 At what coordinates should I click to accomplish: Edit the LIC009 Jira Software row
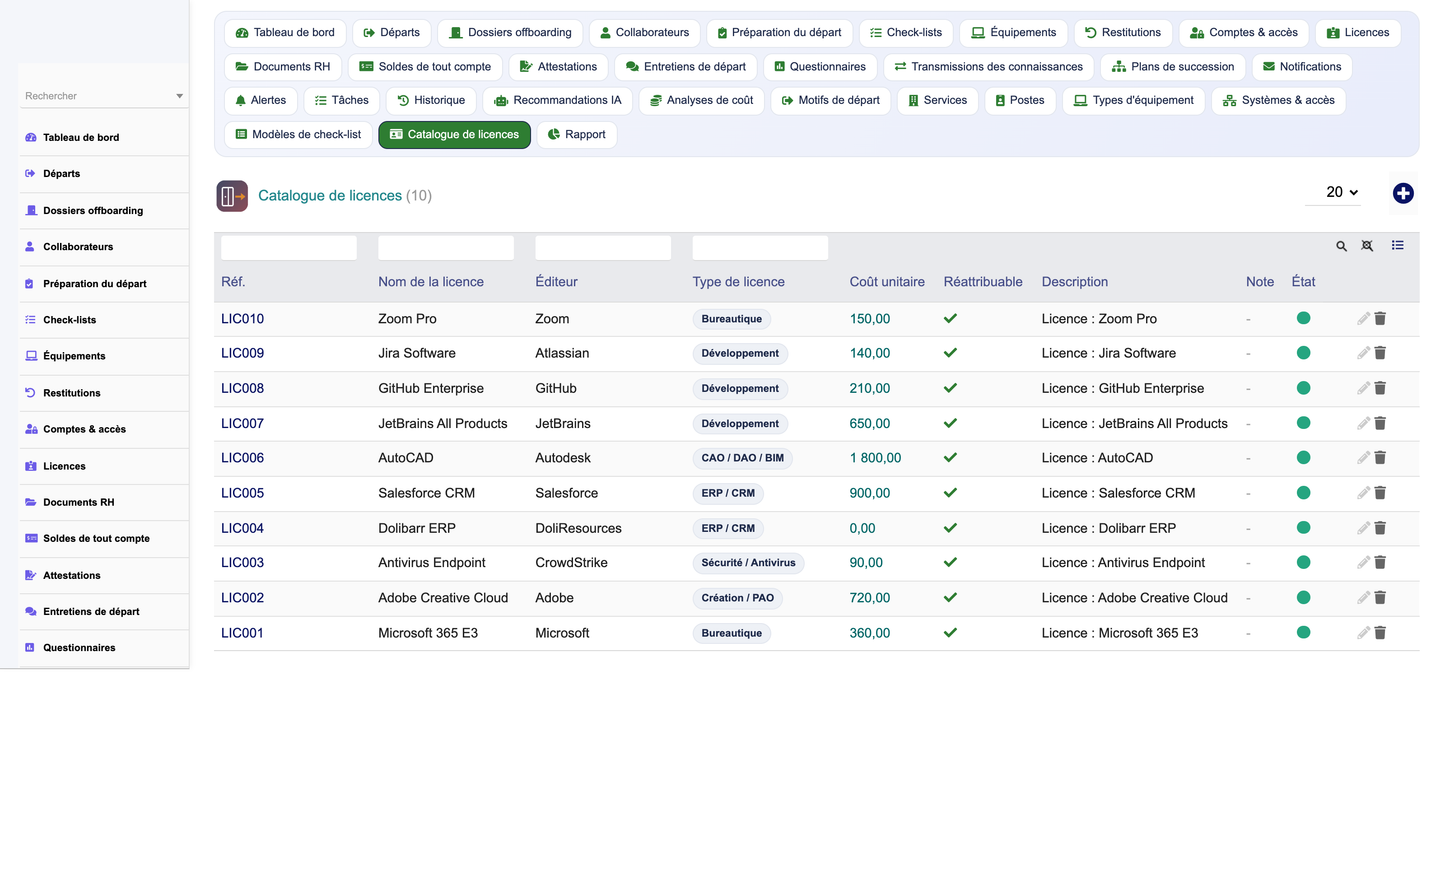coord(1363,353)
